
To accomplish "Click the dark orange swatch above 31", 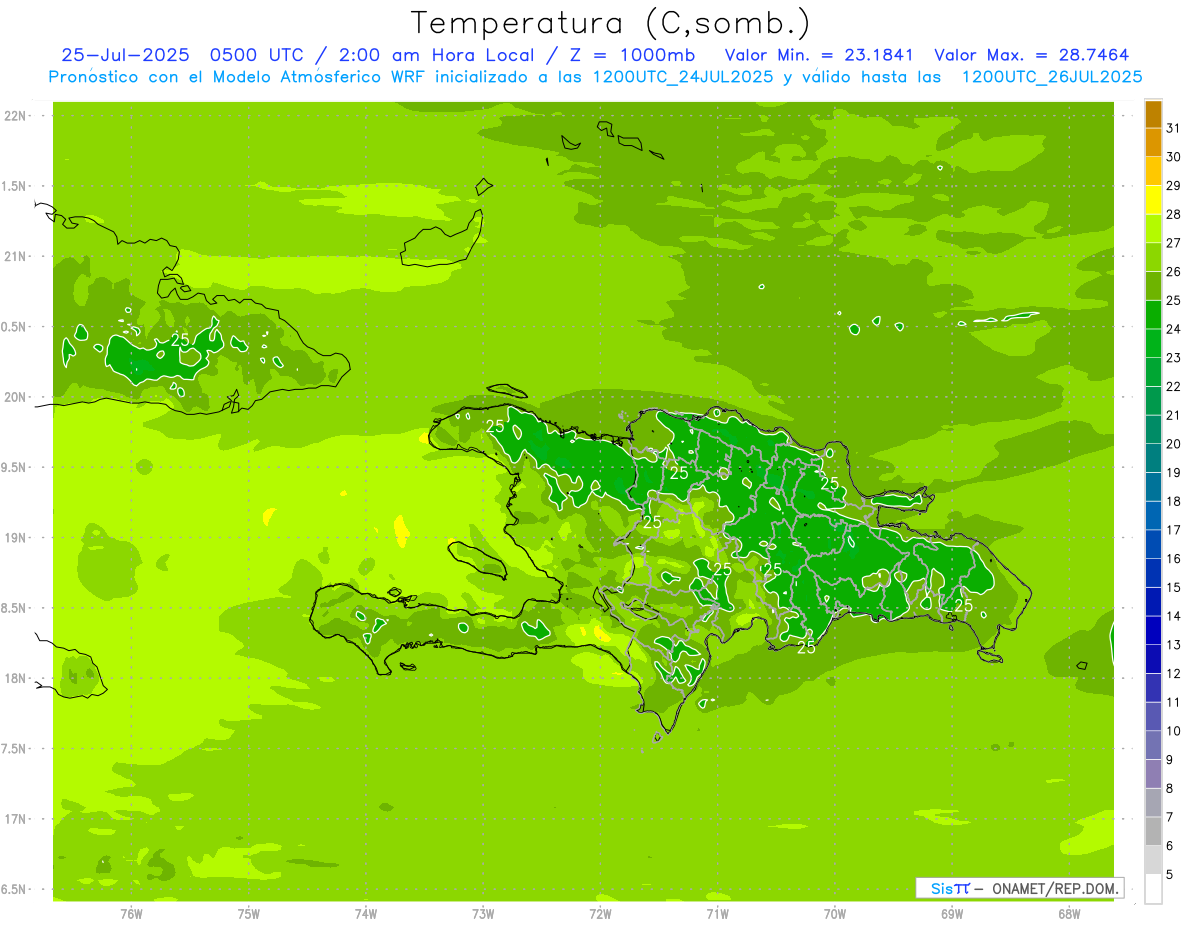I will [1153, 113].
